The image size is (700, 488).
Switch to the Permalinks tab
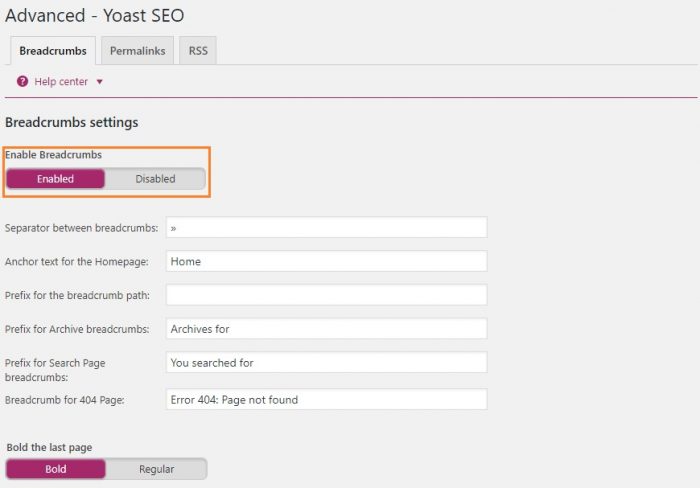coord(138,51)
